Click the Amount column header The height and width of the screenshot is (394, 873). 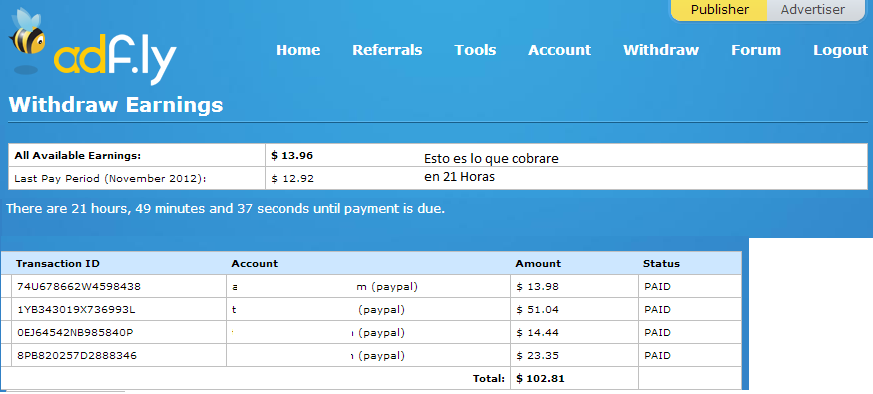(538, 264)
